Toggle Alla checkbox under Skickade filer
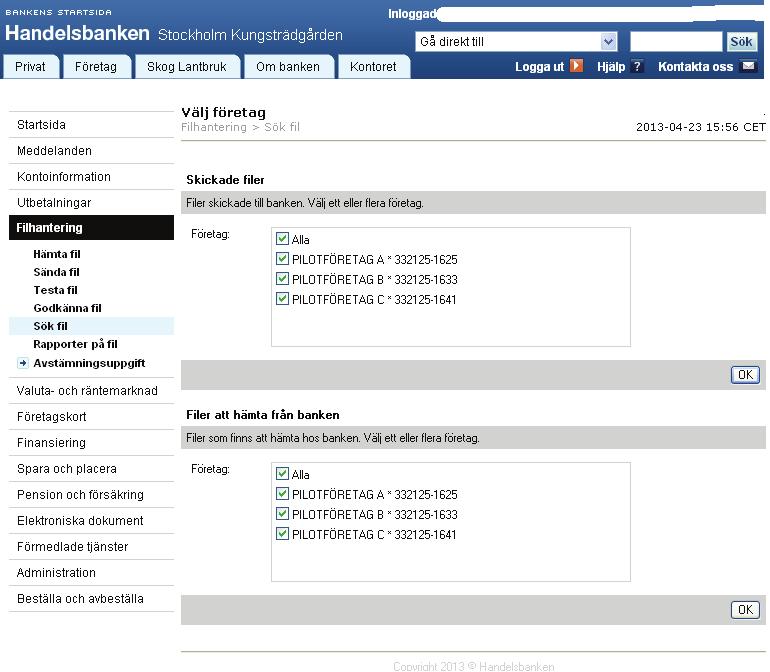This screenshot has height=672, width=770. click(282, 239)
